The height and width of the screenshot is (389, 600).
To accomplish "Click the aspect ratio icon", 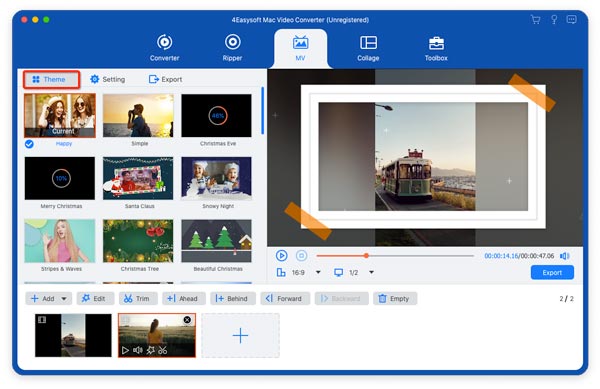I will tap(281, 272).
